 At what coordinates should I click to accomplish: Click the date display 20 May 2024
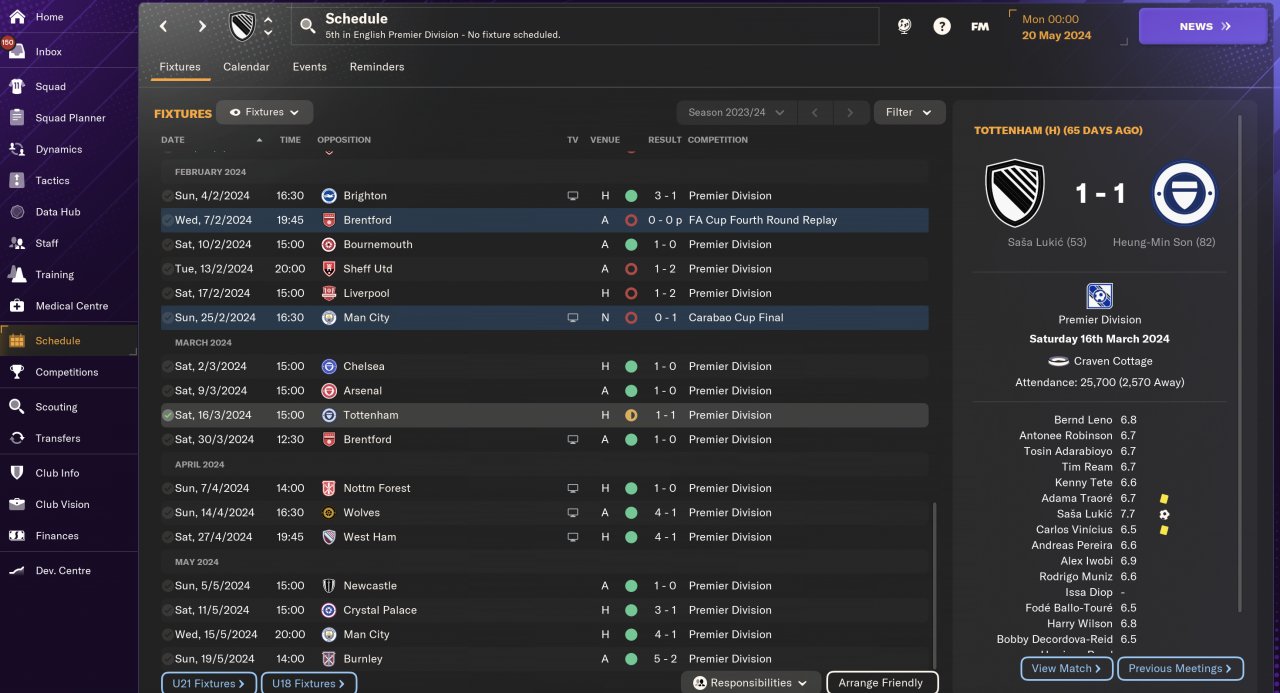pos(1056,36)
